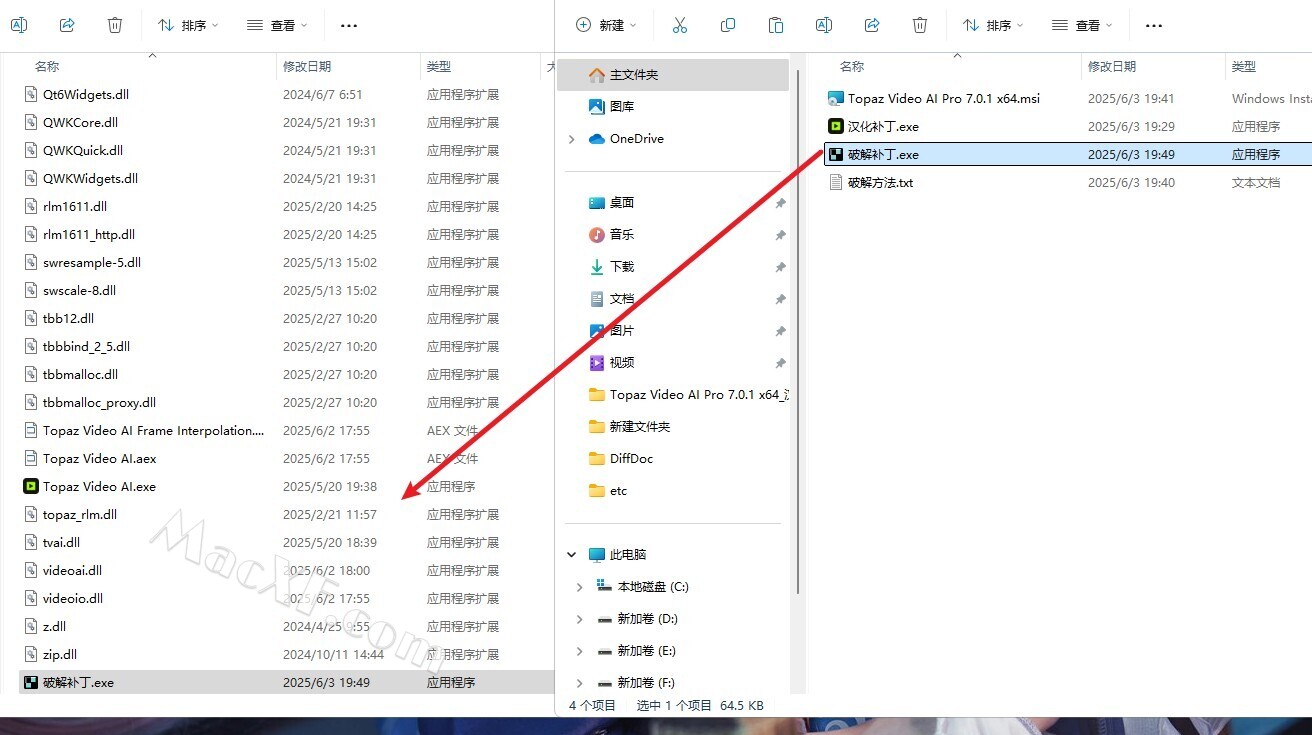This screenshot has height=735, width=1312.
Task: Collapse the 此电脑 tree node
Action: click(571, 554)
